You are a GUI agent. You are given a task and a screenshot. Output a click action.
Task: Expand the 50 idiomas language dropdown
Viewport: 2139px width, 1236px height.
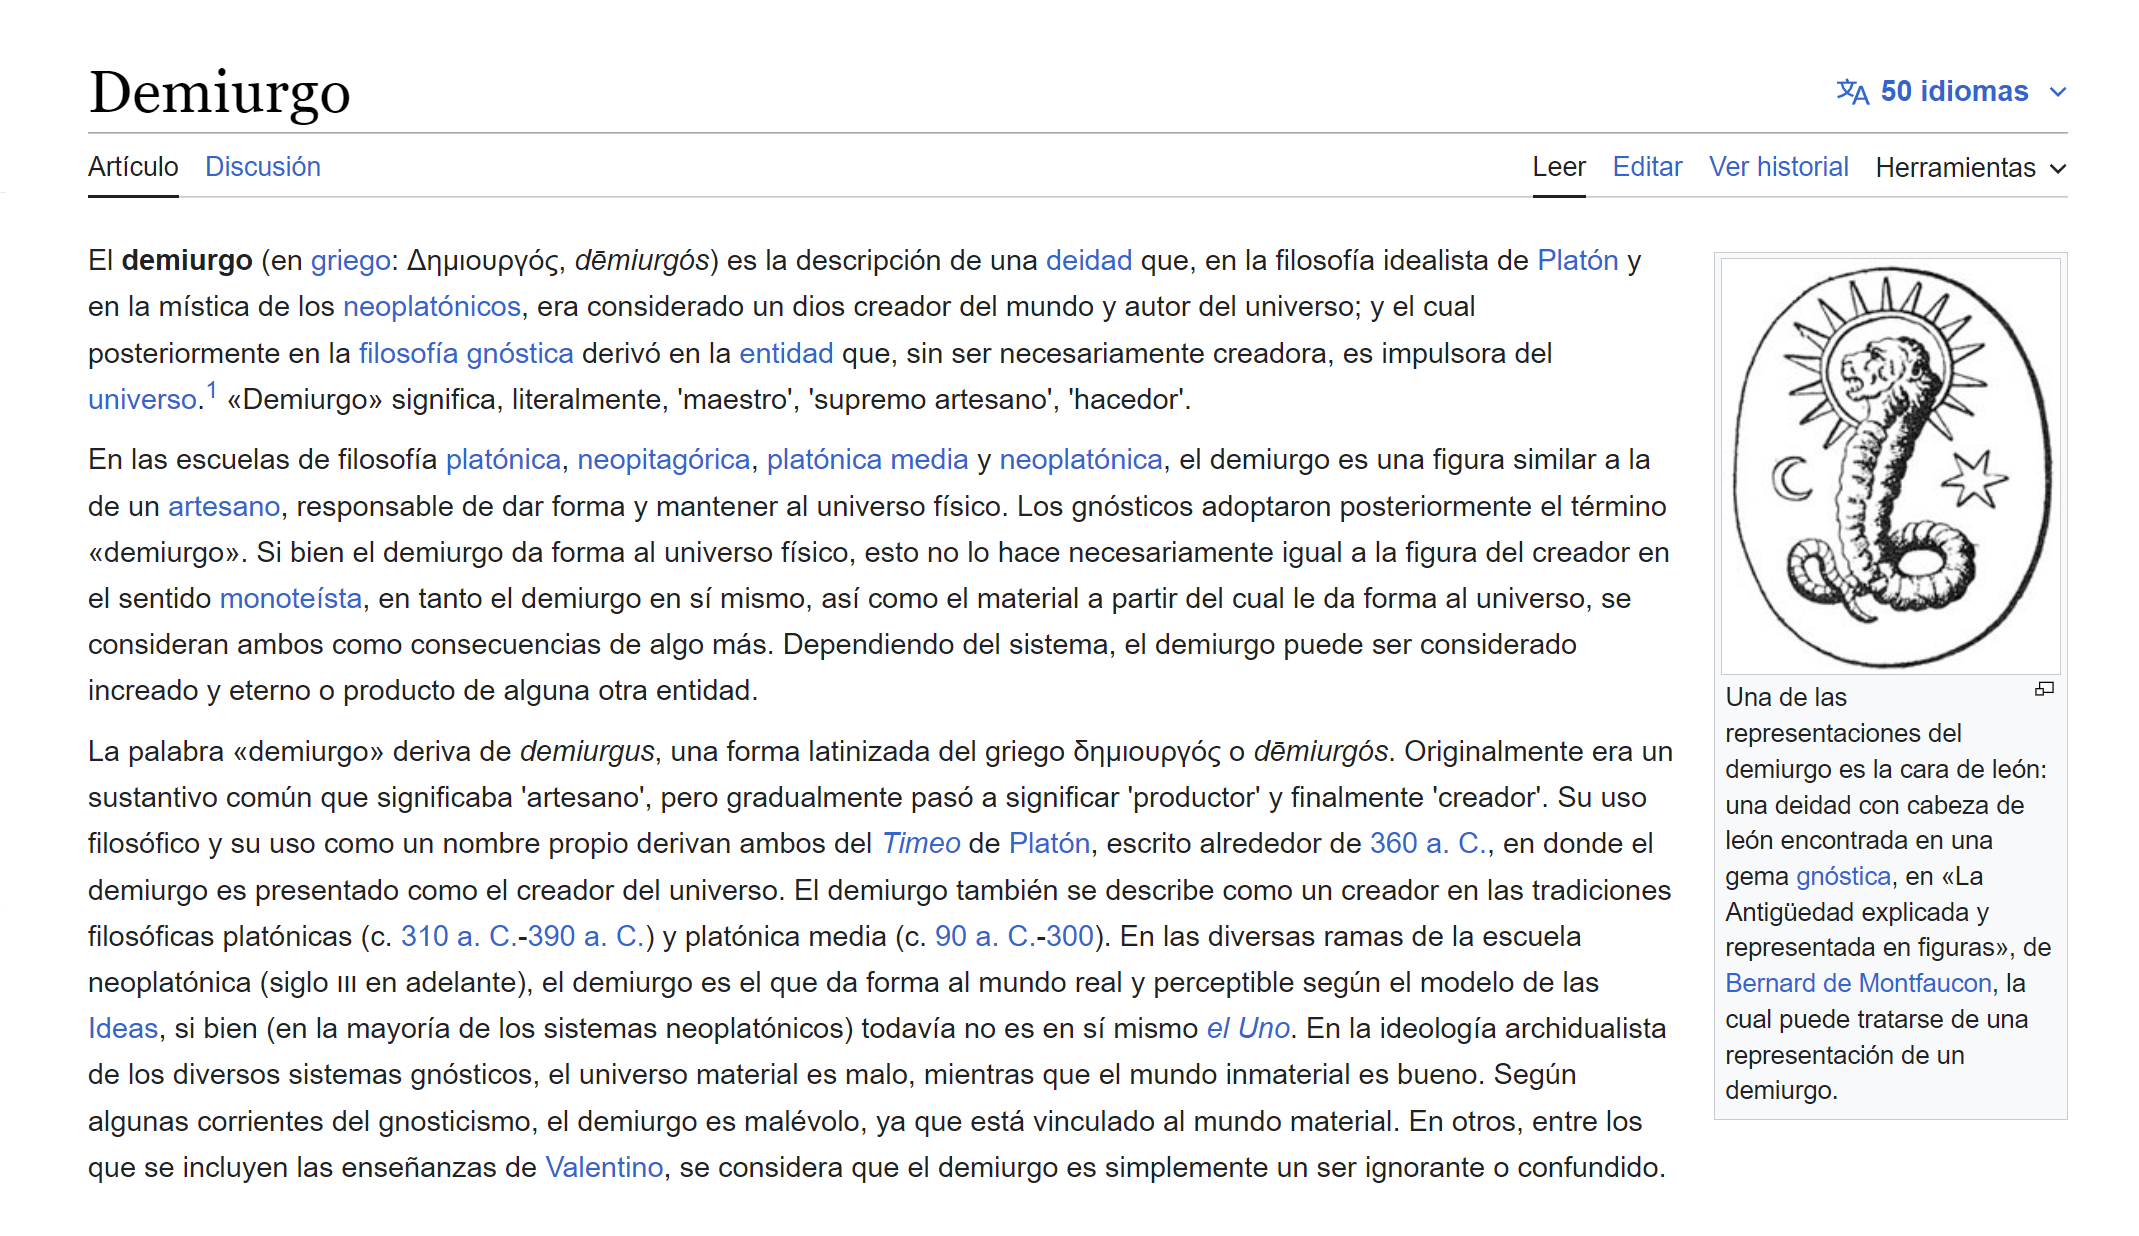pyautogui.click(x=1953, y=92)
